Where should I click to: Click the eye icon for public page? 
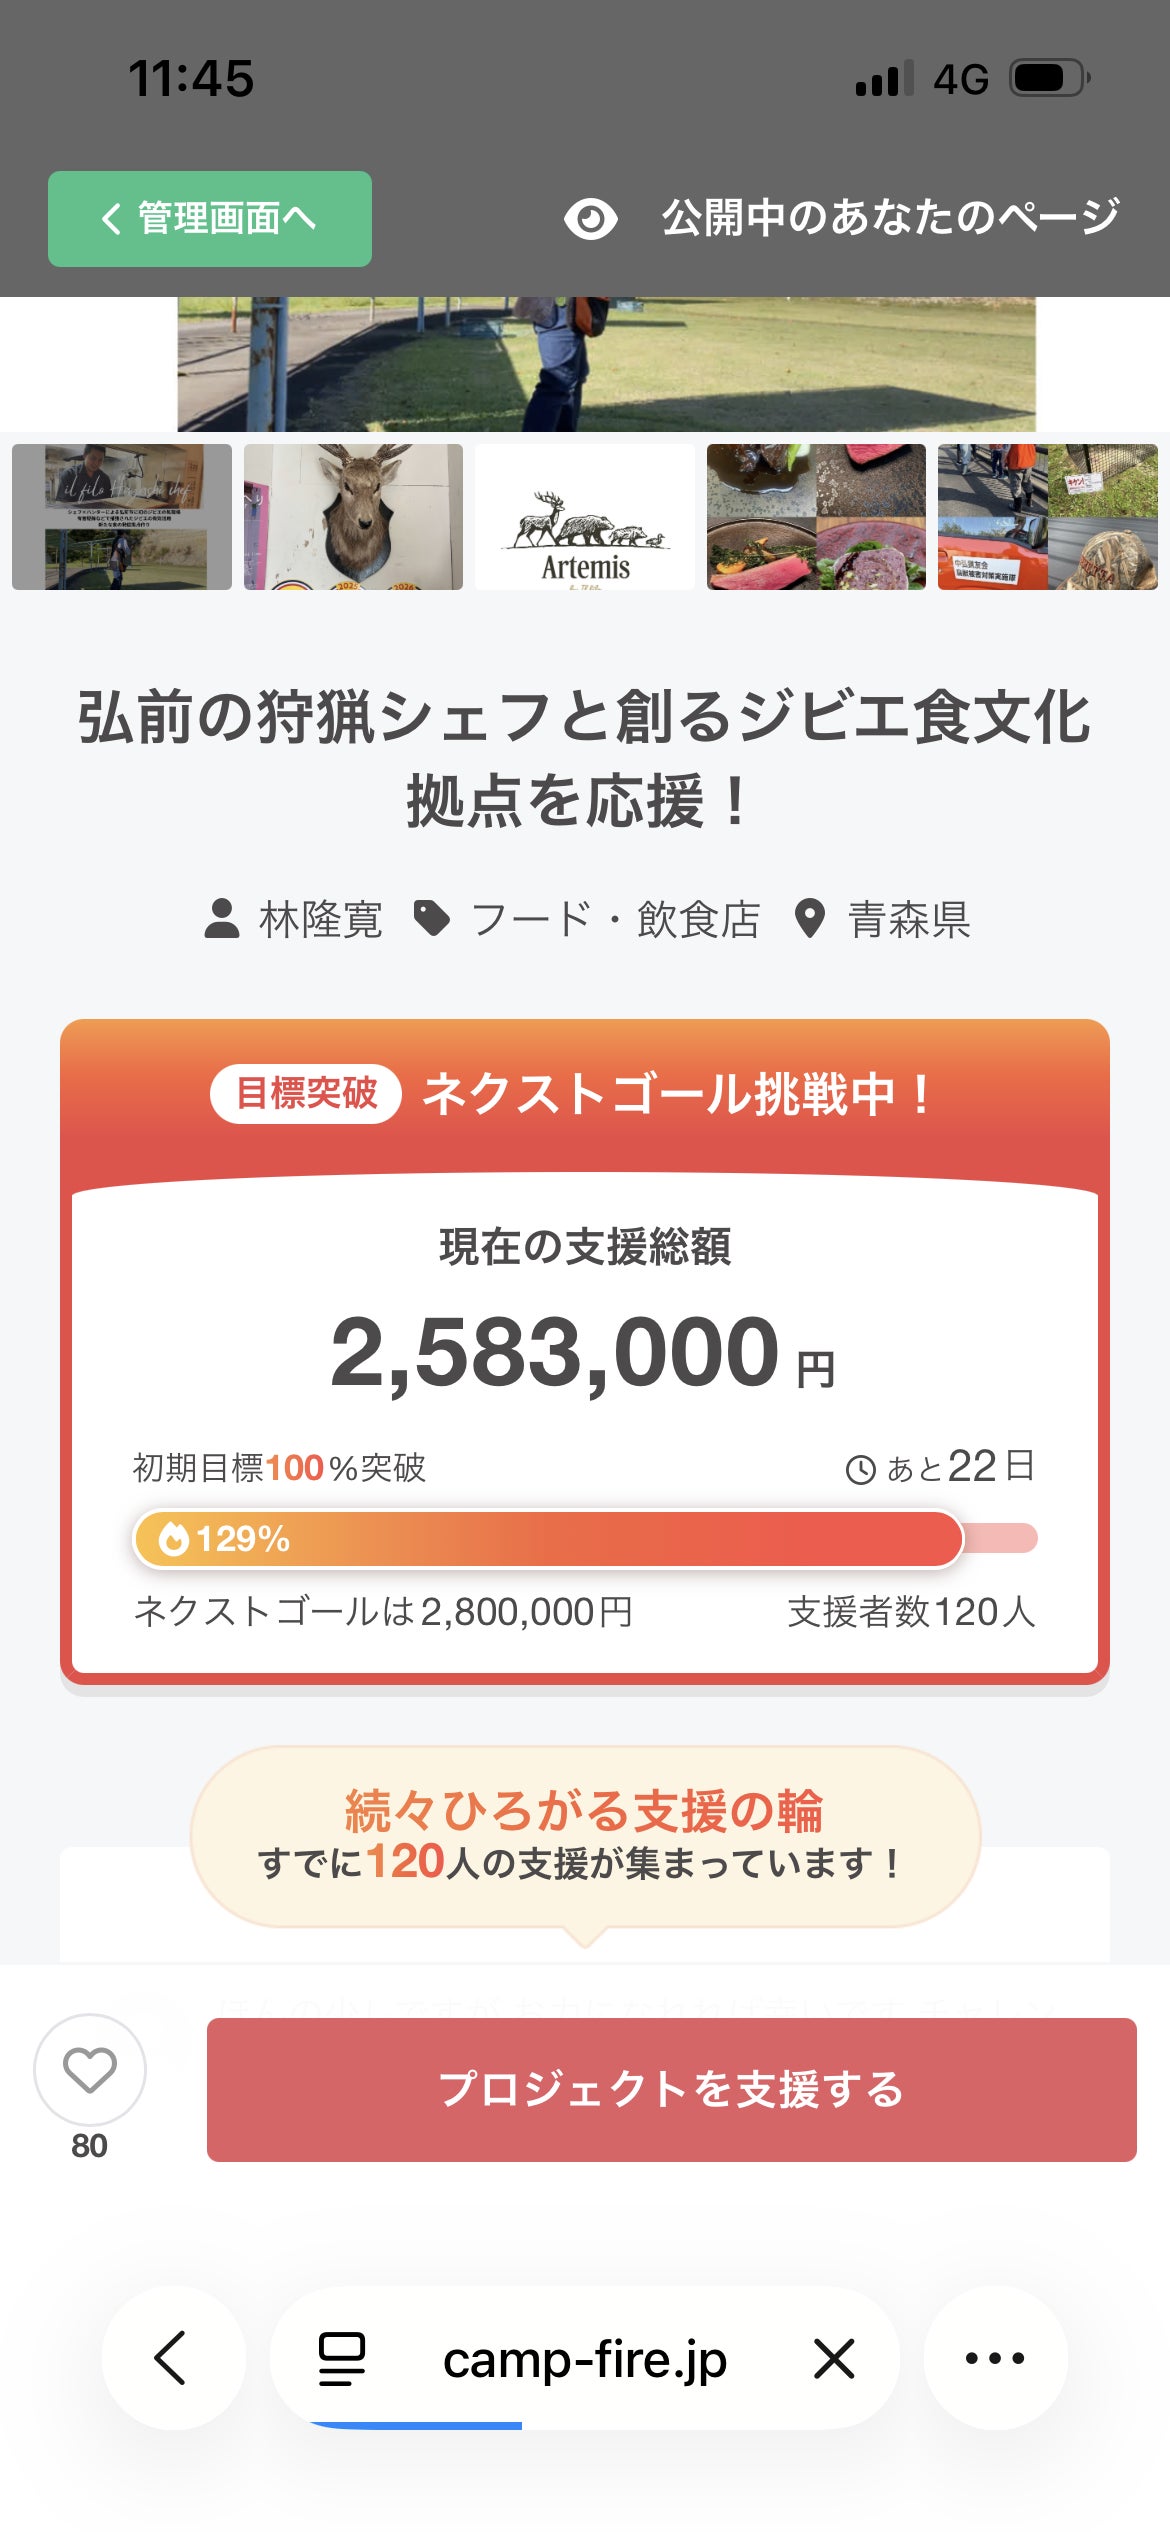(590, 219)
